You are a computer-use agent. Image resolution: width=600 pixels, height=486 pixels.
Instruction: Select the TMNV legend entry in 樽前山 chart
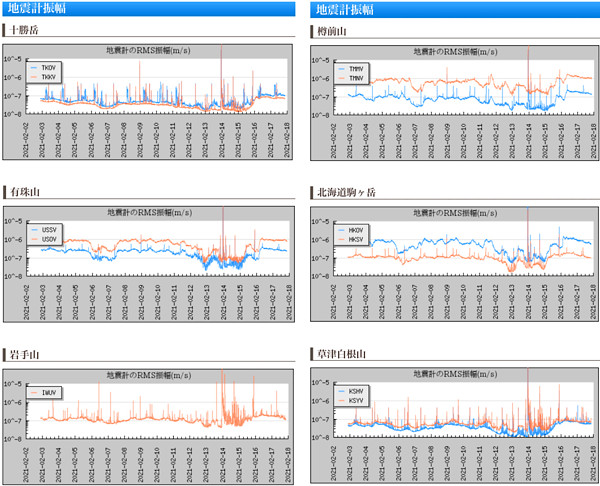(x=353, y=76)
